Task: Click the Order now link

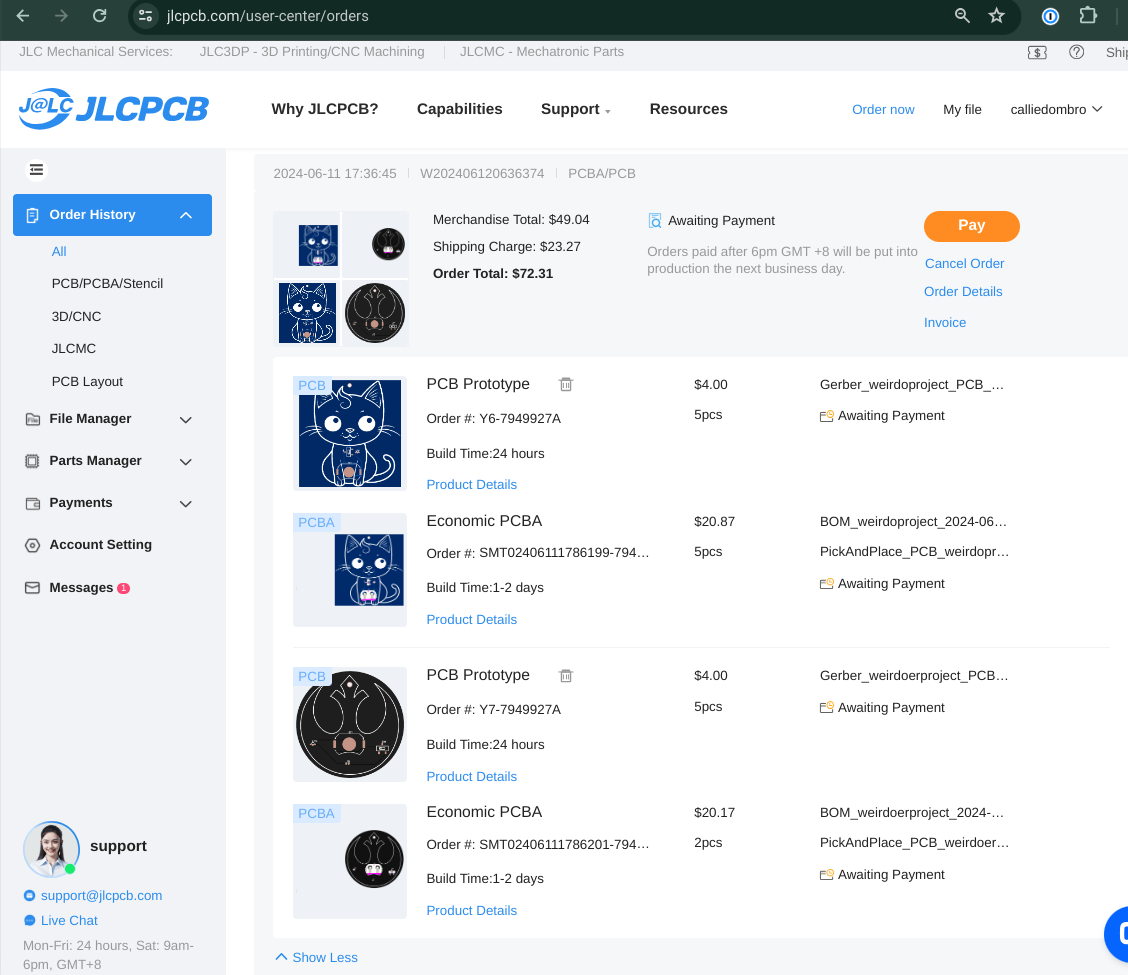Action: pyautogui.click(x=883, y=109)
